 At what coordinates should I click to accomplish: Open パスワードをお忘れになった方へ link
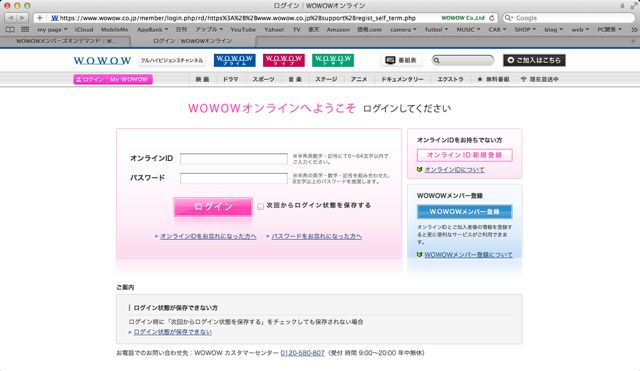(317, 236)
